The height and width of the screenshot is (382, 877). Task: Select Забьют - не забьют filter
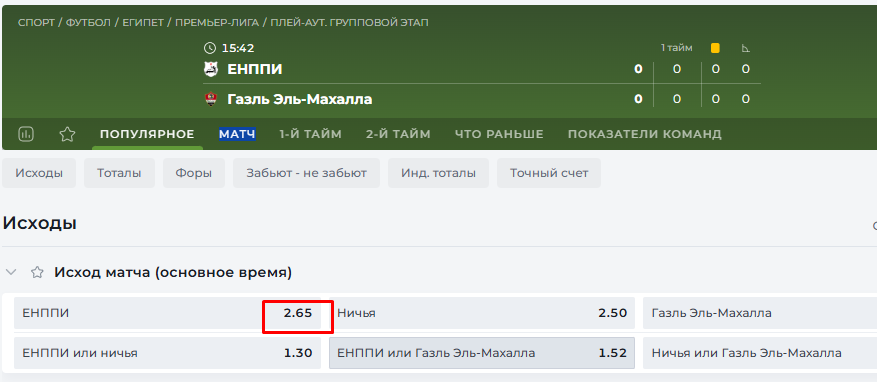click(x=307, y=173)
